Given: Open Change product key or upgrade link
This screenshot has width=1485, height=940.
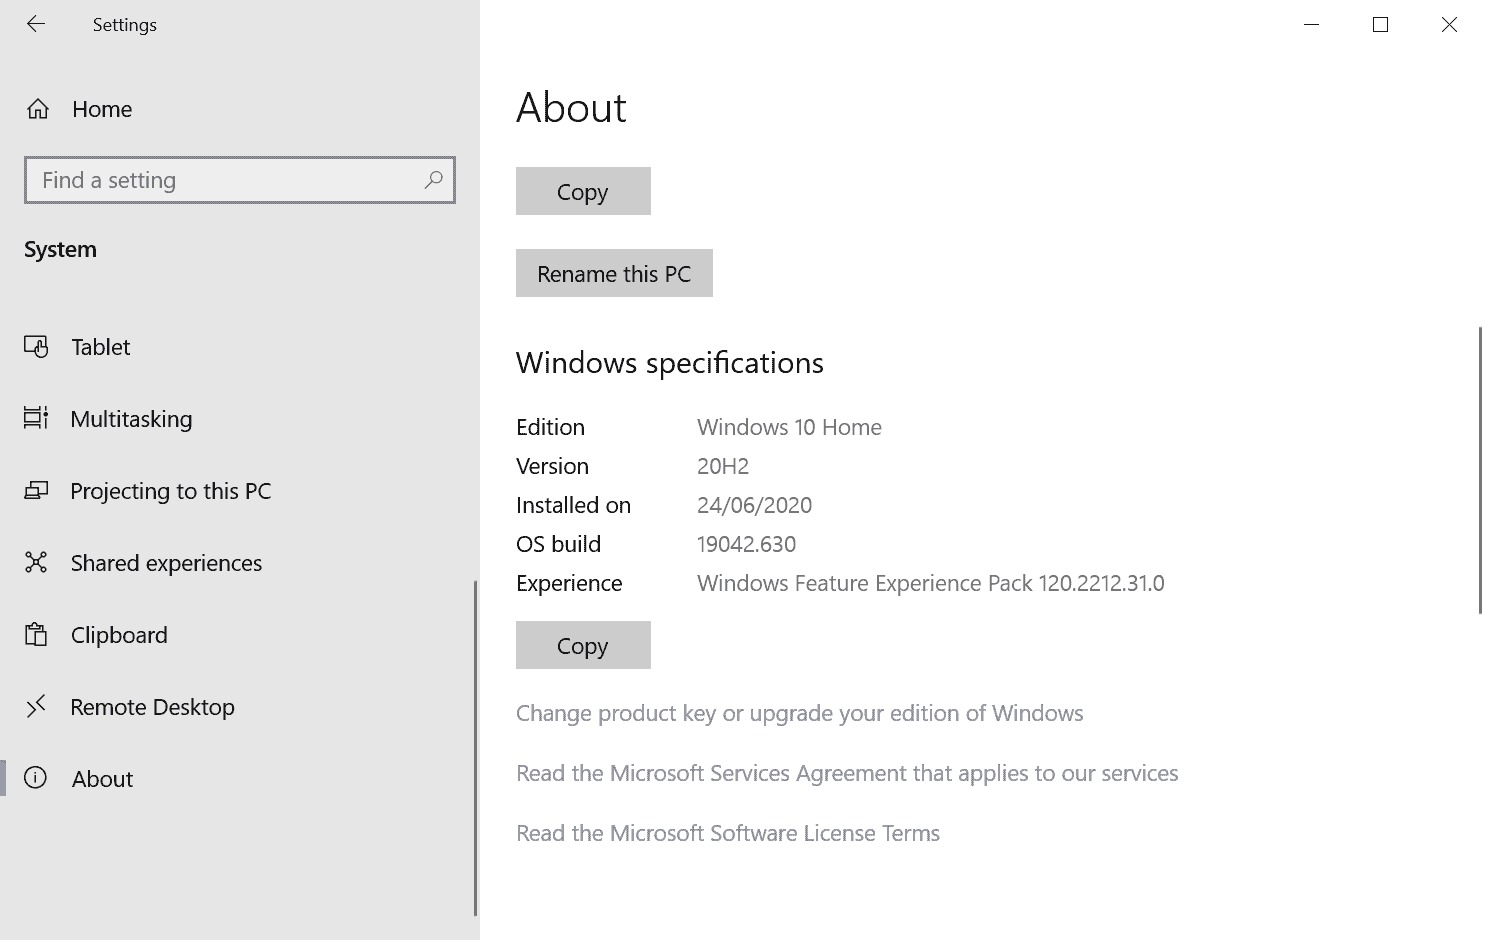Looking at the screenshot, I should coord(799,713).
